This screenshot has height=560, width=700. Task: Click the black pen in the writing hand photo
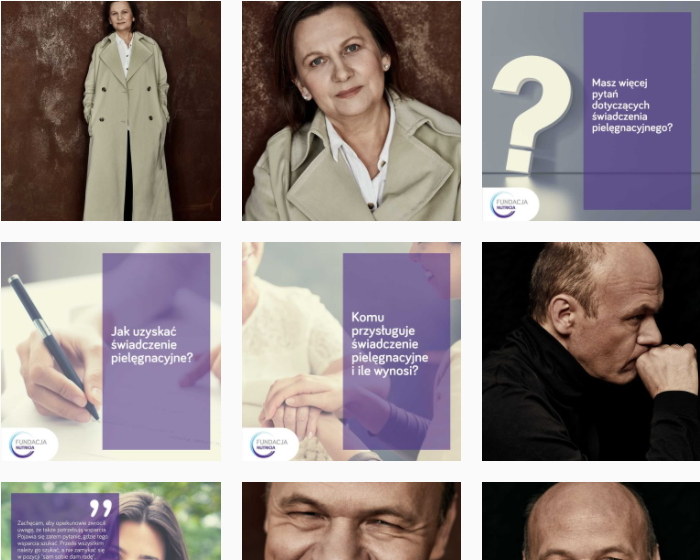point(53,347)
